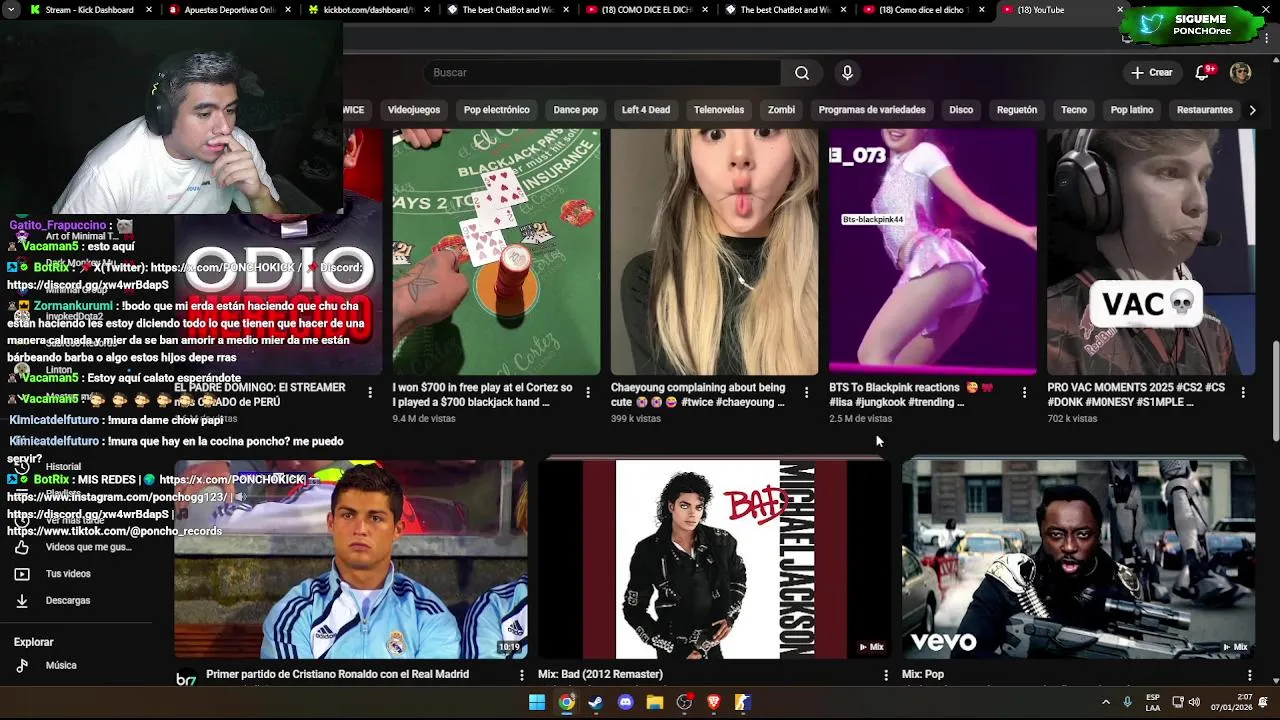Screen dimensions: 1280x720
Task: Open the Historial icon in the sidebar
Action: [x=22, y=467]
